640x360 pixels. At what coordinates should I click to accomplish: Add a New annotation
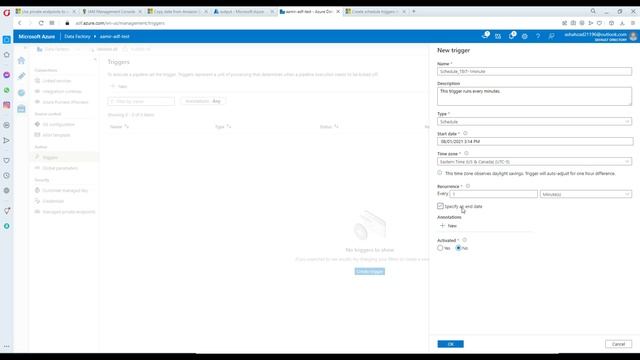coord(448,226)
